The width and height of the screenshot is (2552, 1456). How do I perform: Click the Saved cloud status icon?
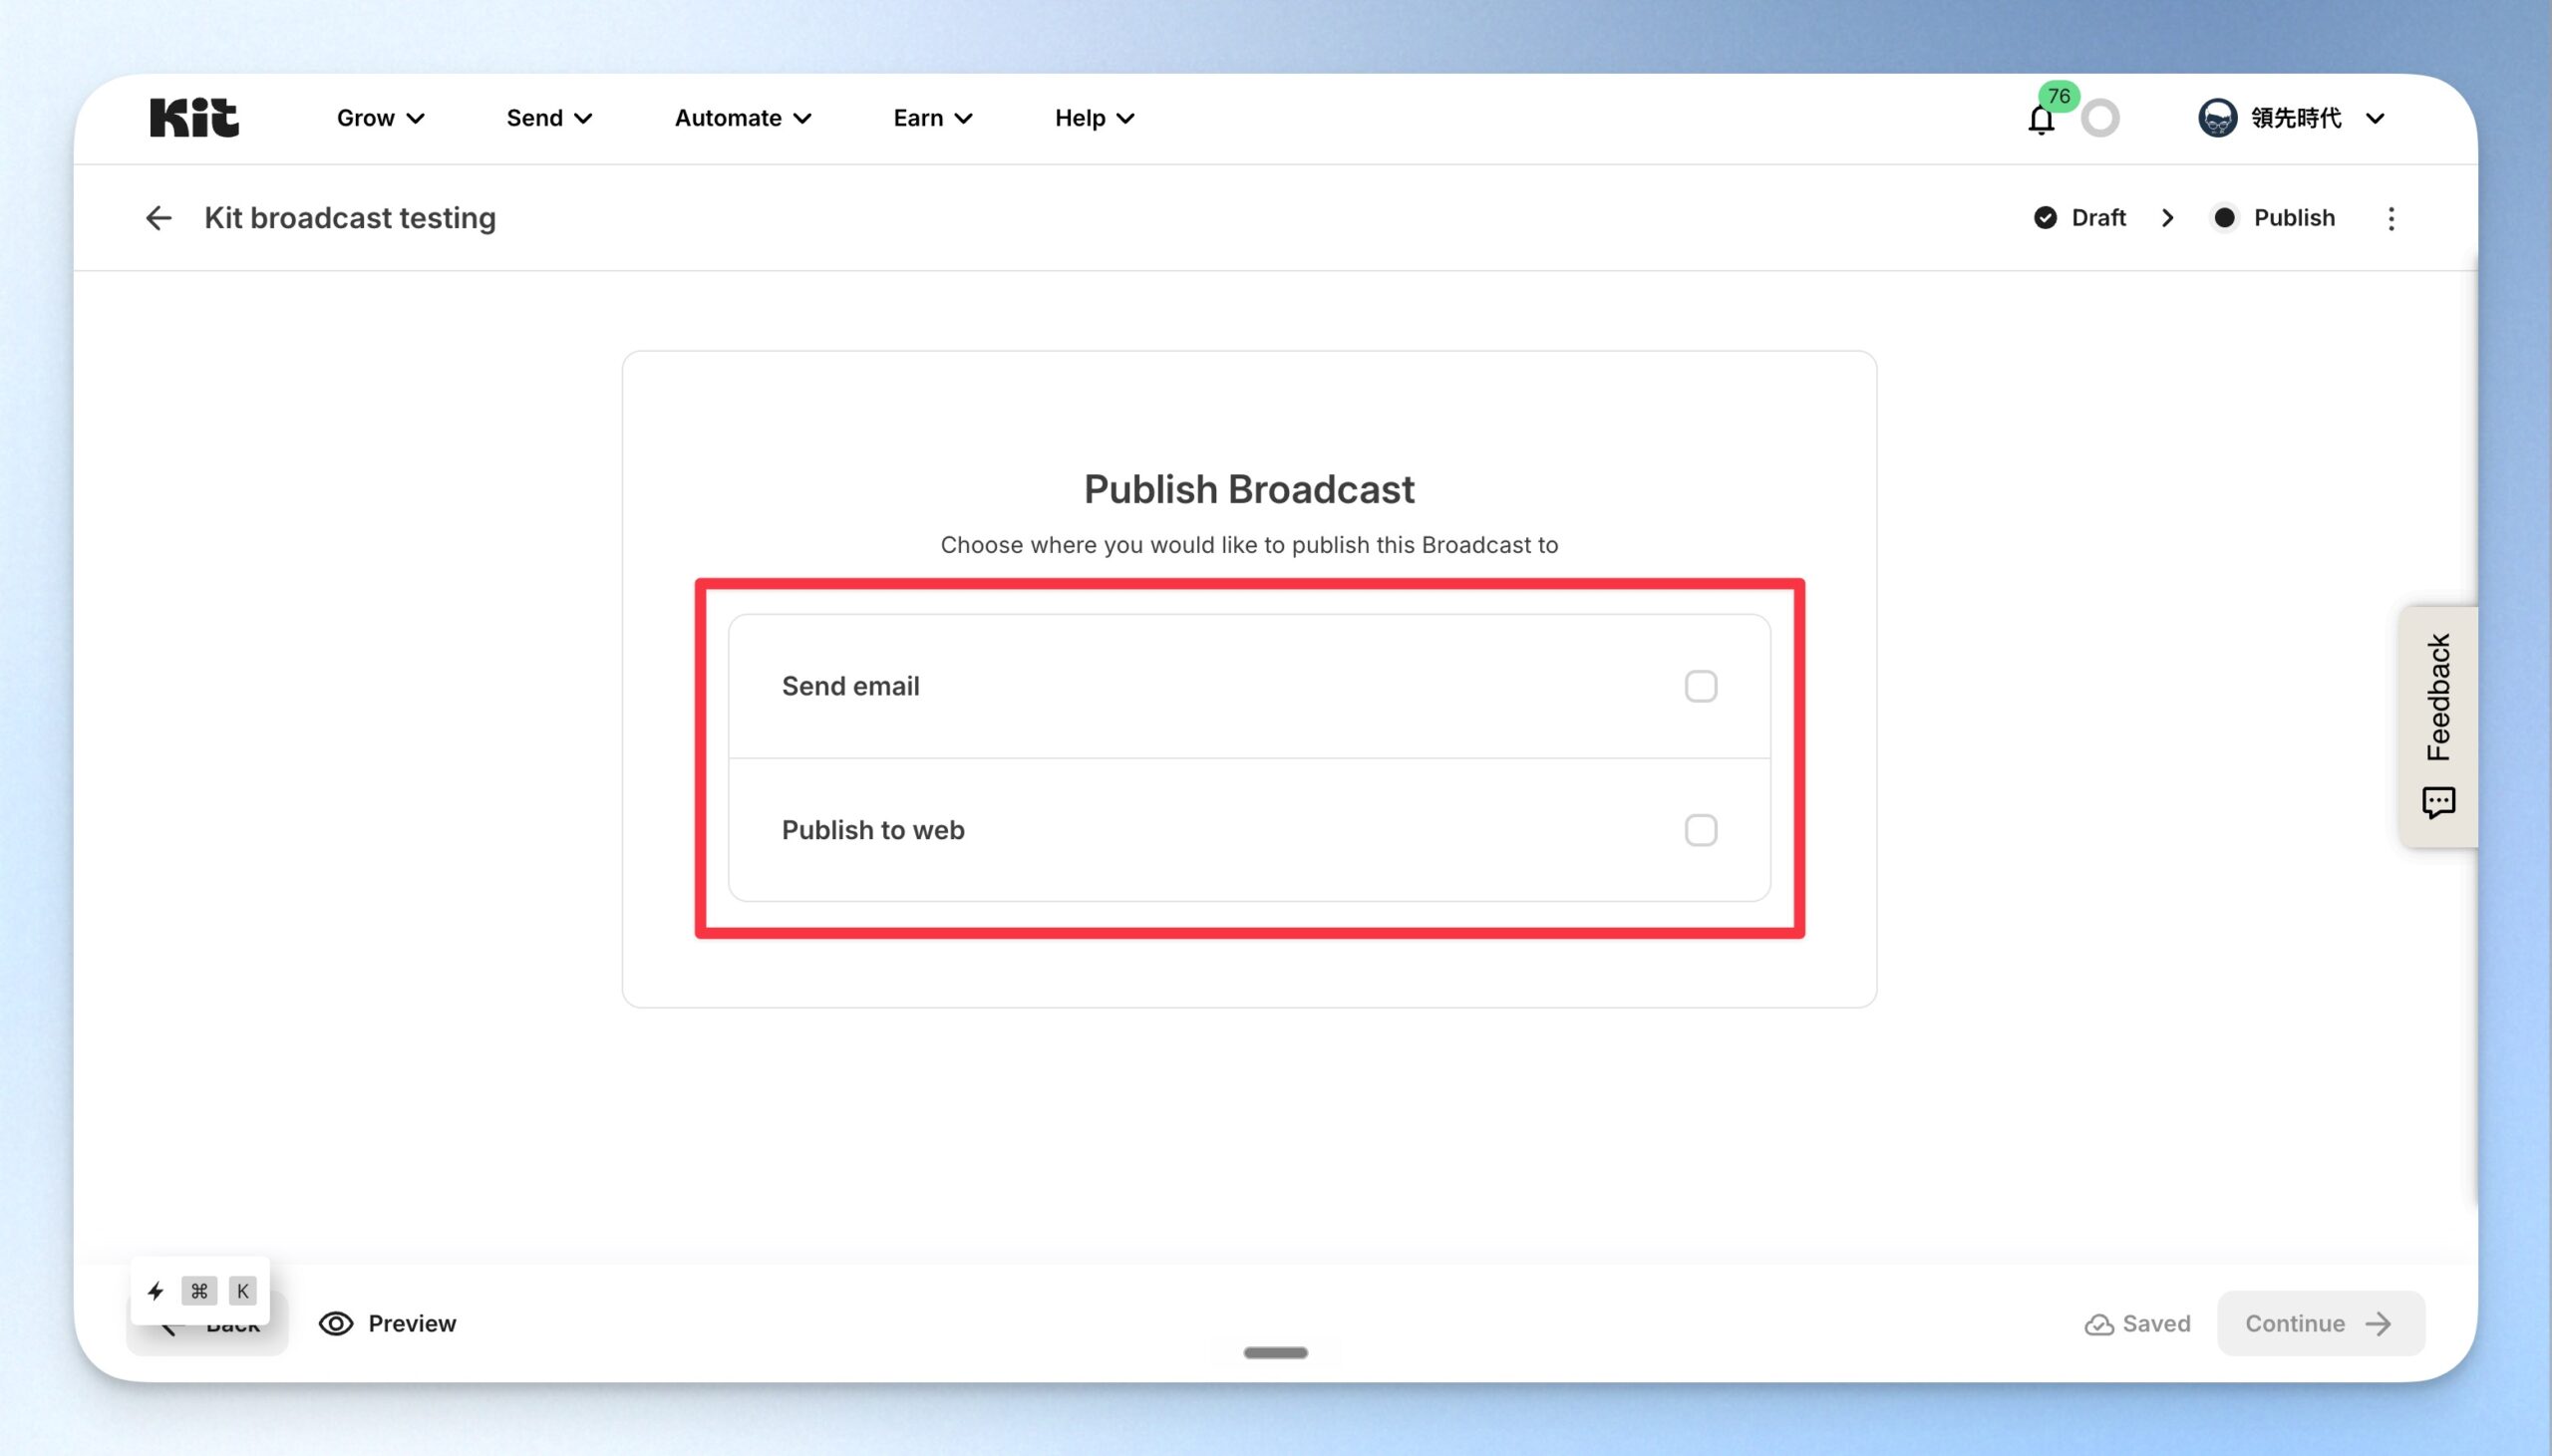2099,1324
